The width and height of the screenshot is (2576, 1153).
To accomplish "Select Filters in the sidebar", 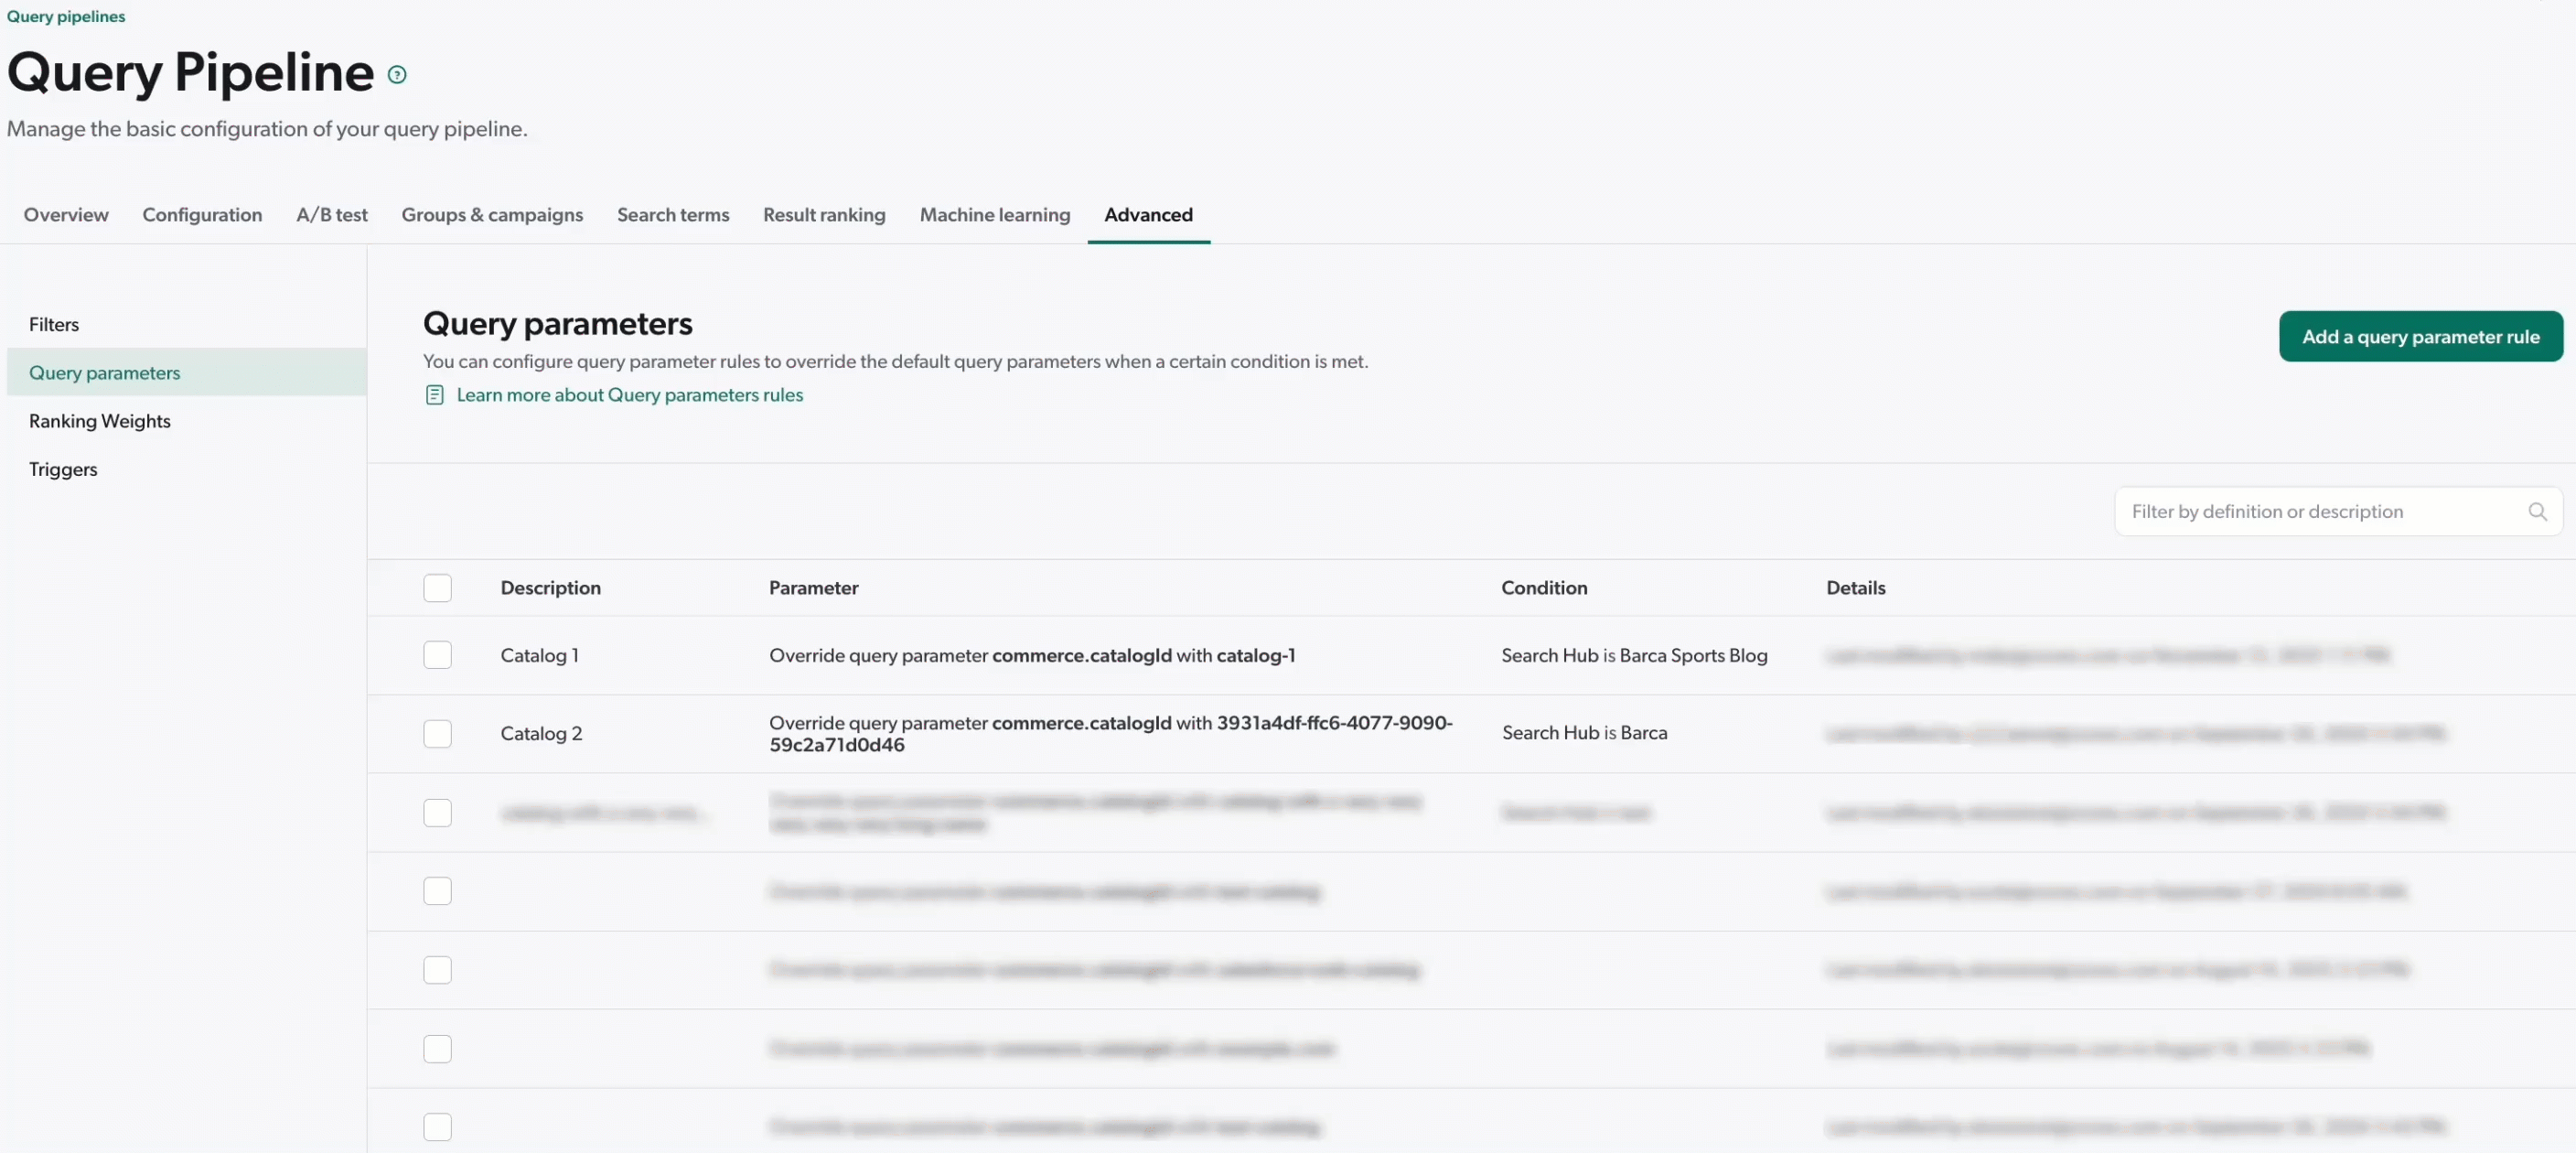I will click(54, 323).
